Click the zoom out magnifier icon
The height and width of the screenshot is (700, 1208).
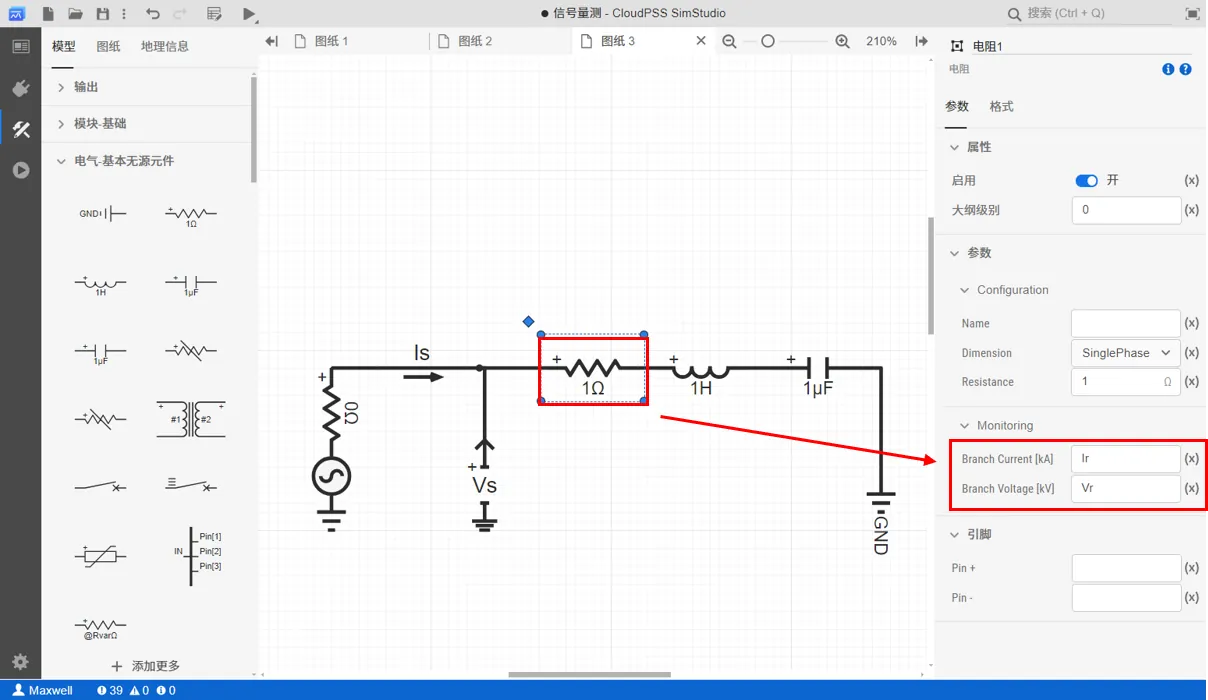click(x=729, y=41)
